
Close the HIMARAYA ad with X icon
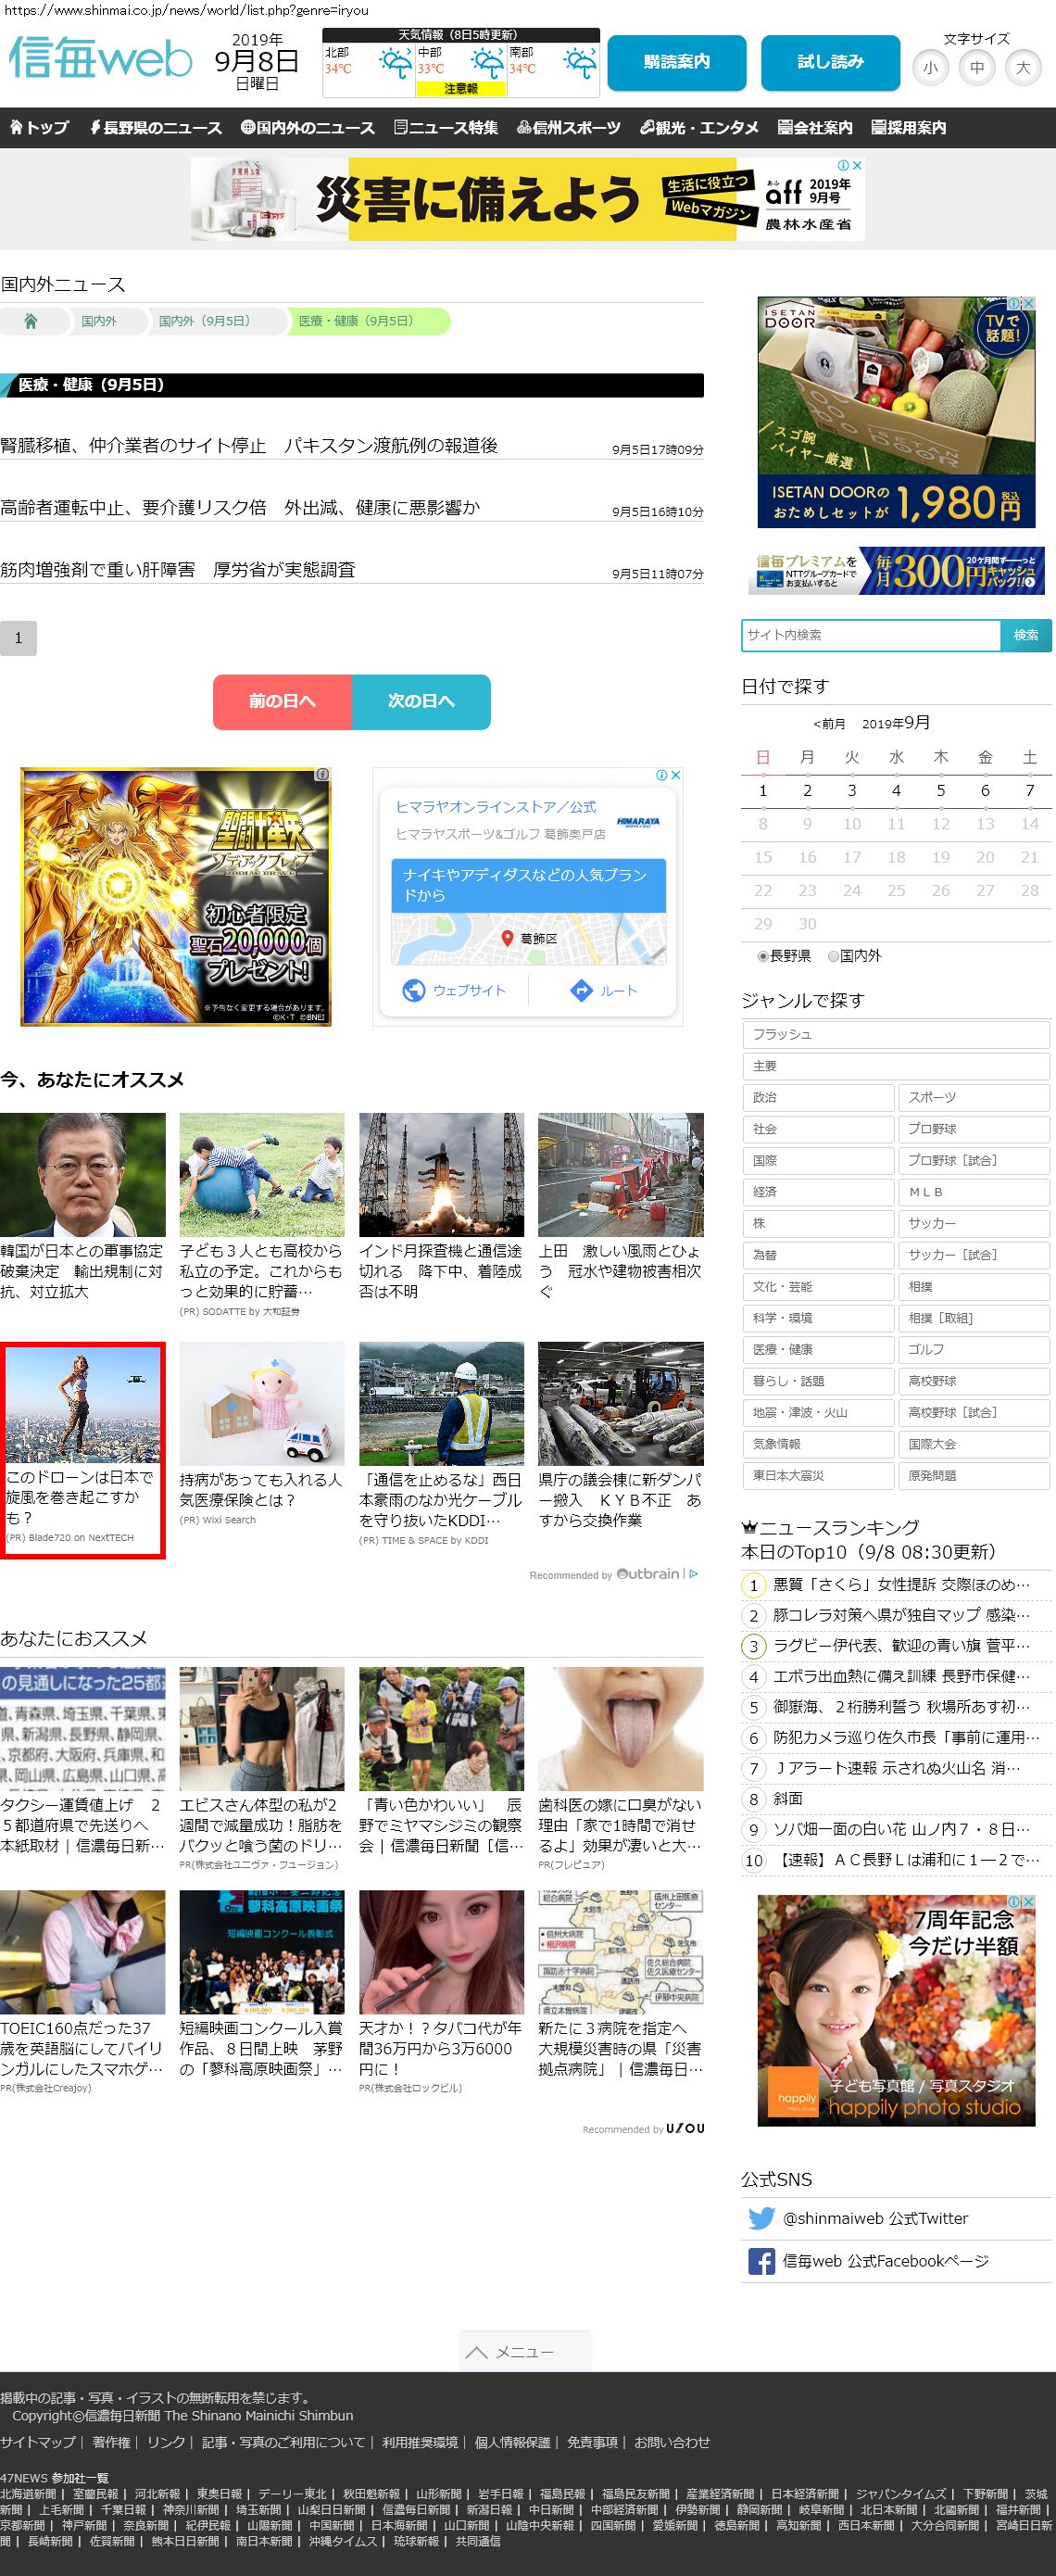click(675, 775)
